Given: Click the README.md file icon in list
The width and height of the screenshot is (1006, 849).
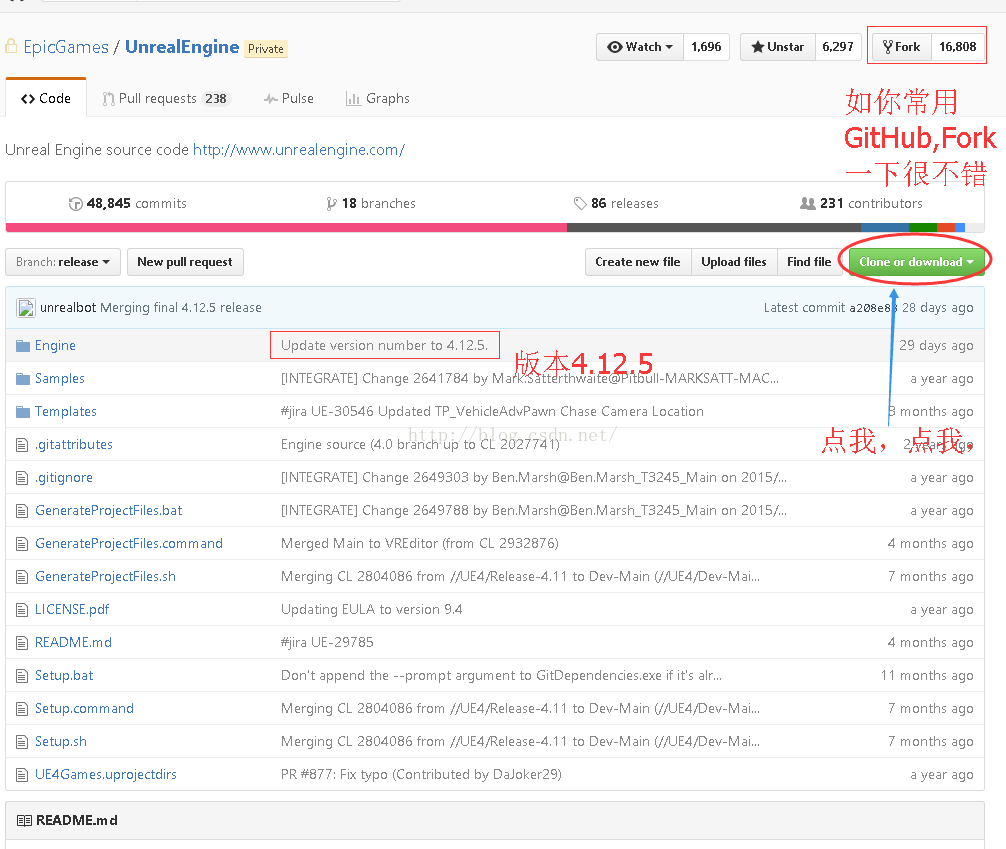Looking at the screenshot, I should [22, 642].
